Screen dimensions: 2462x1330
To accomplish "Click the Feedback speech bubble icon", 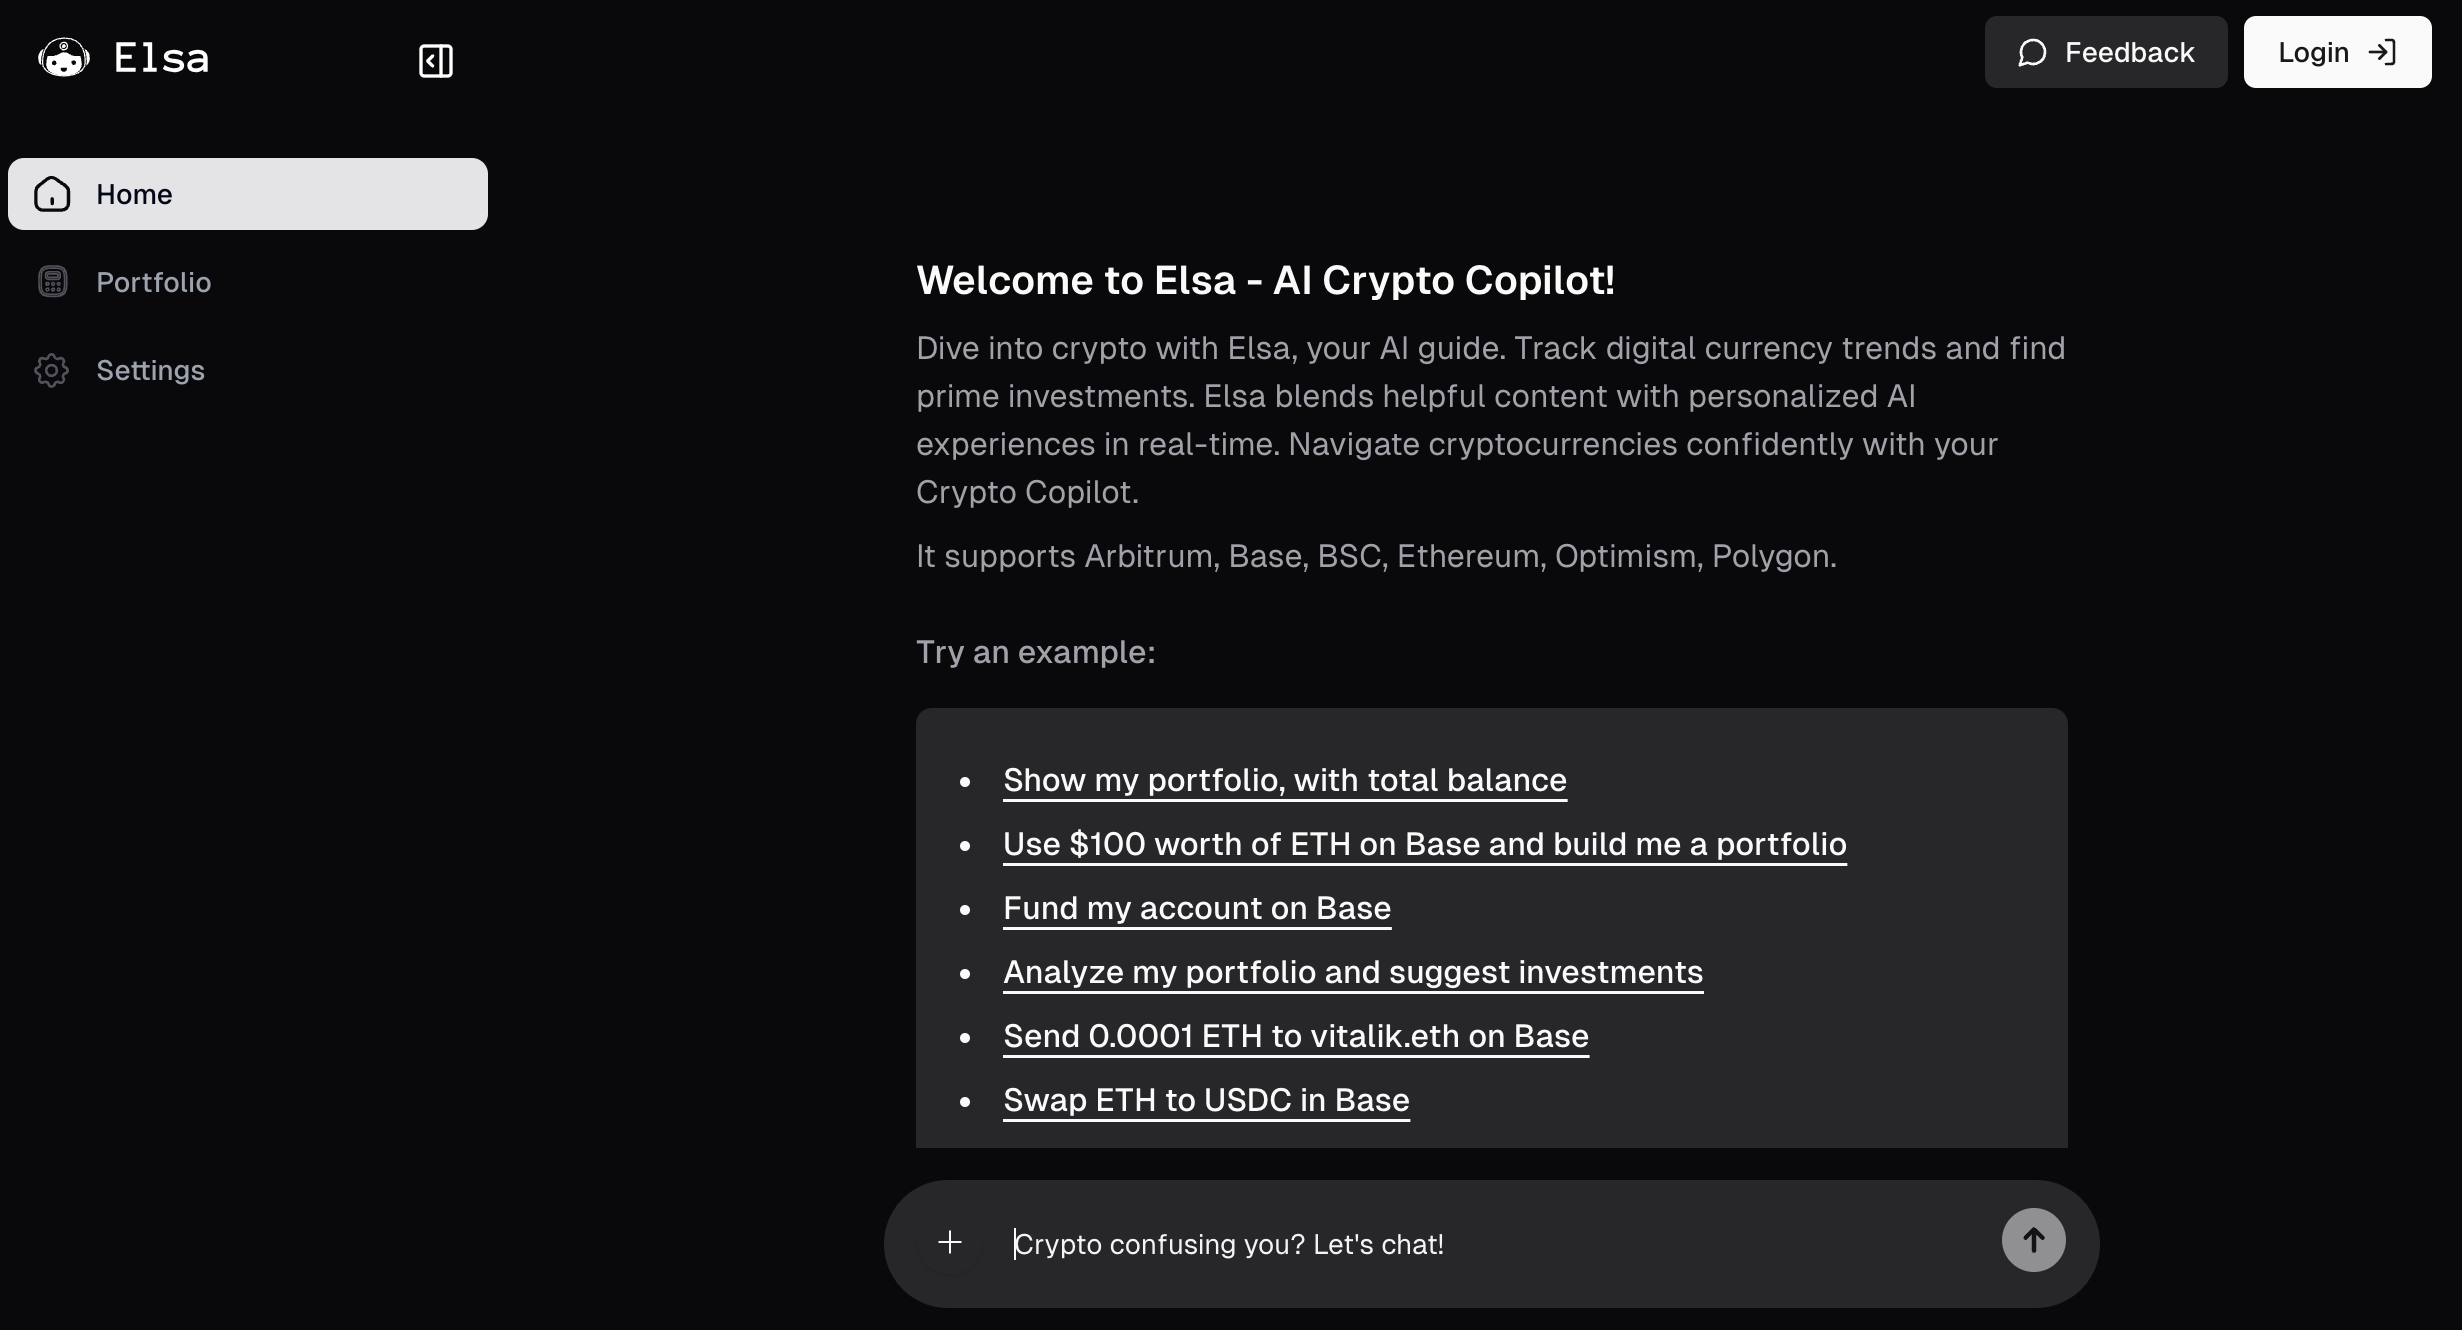I will pyautogui.click(x=2032, y=53).
